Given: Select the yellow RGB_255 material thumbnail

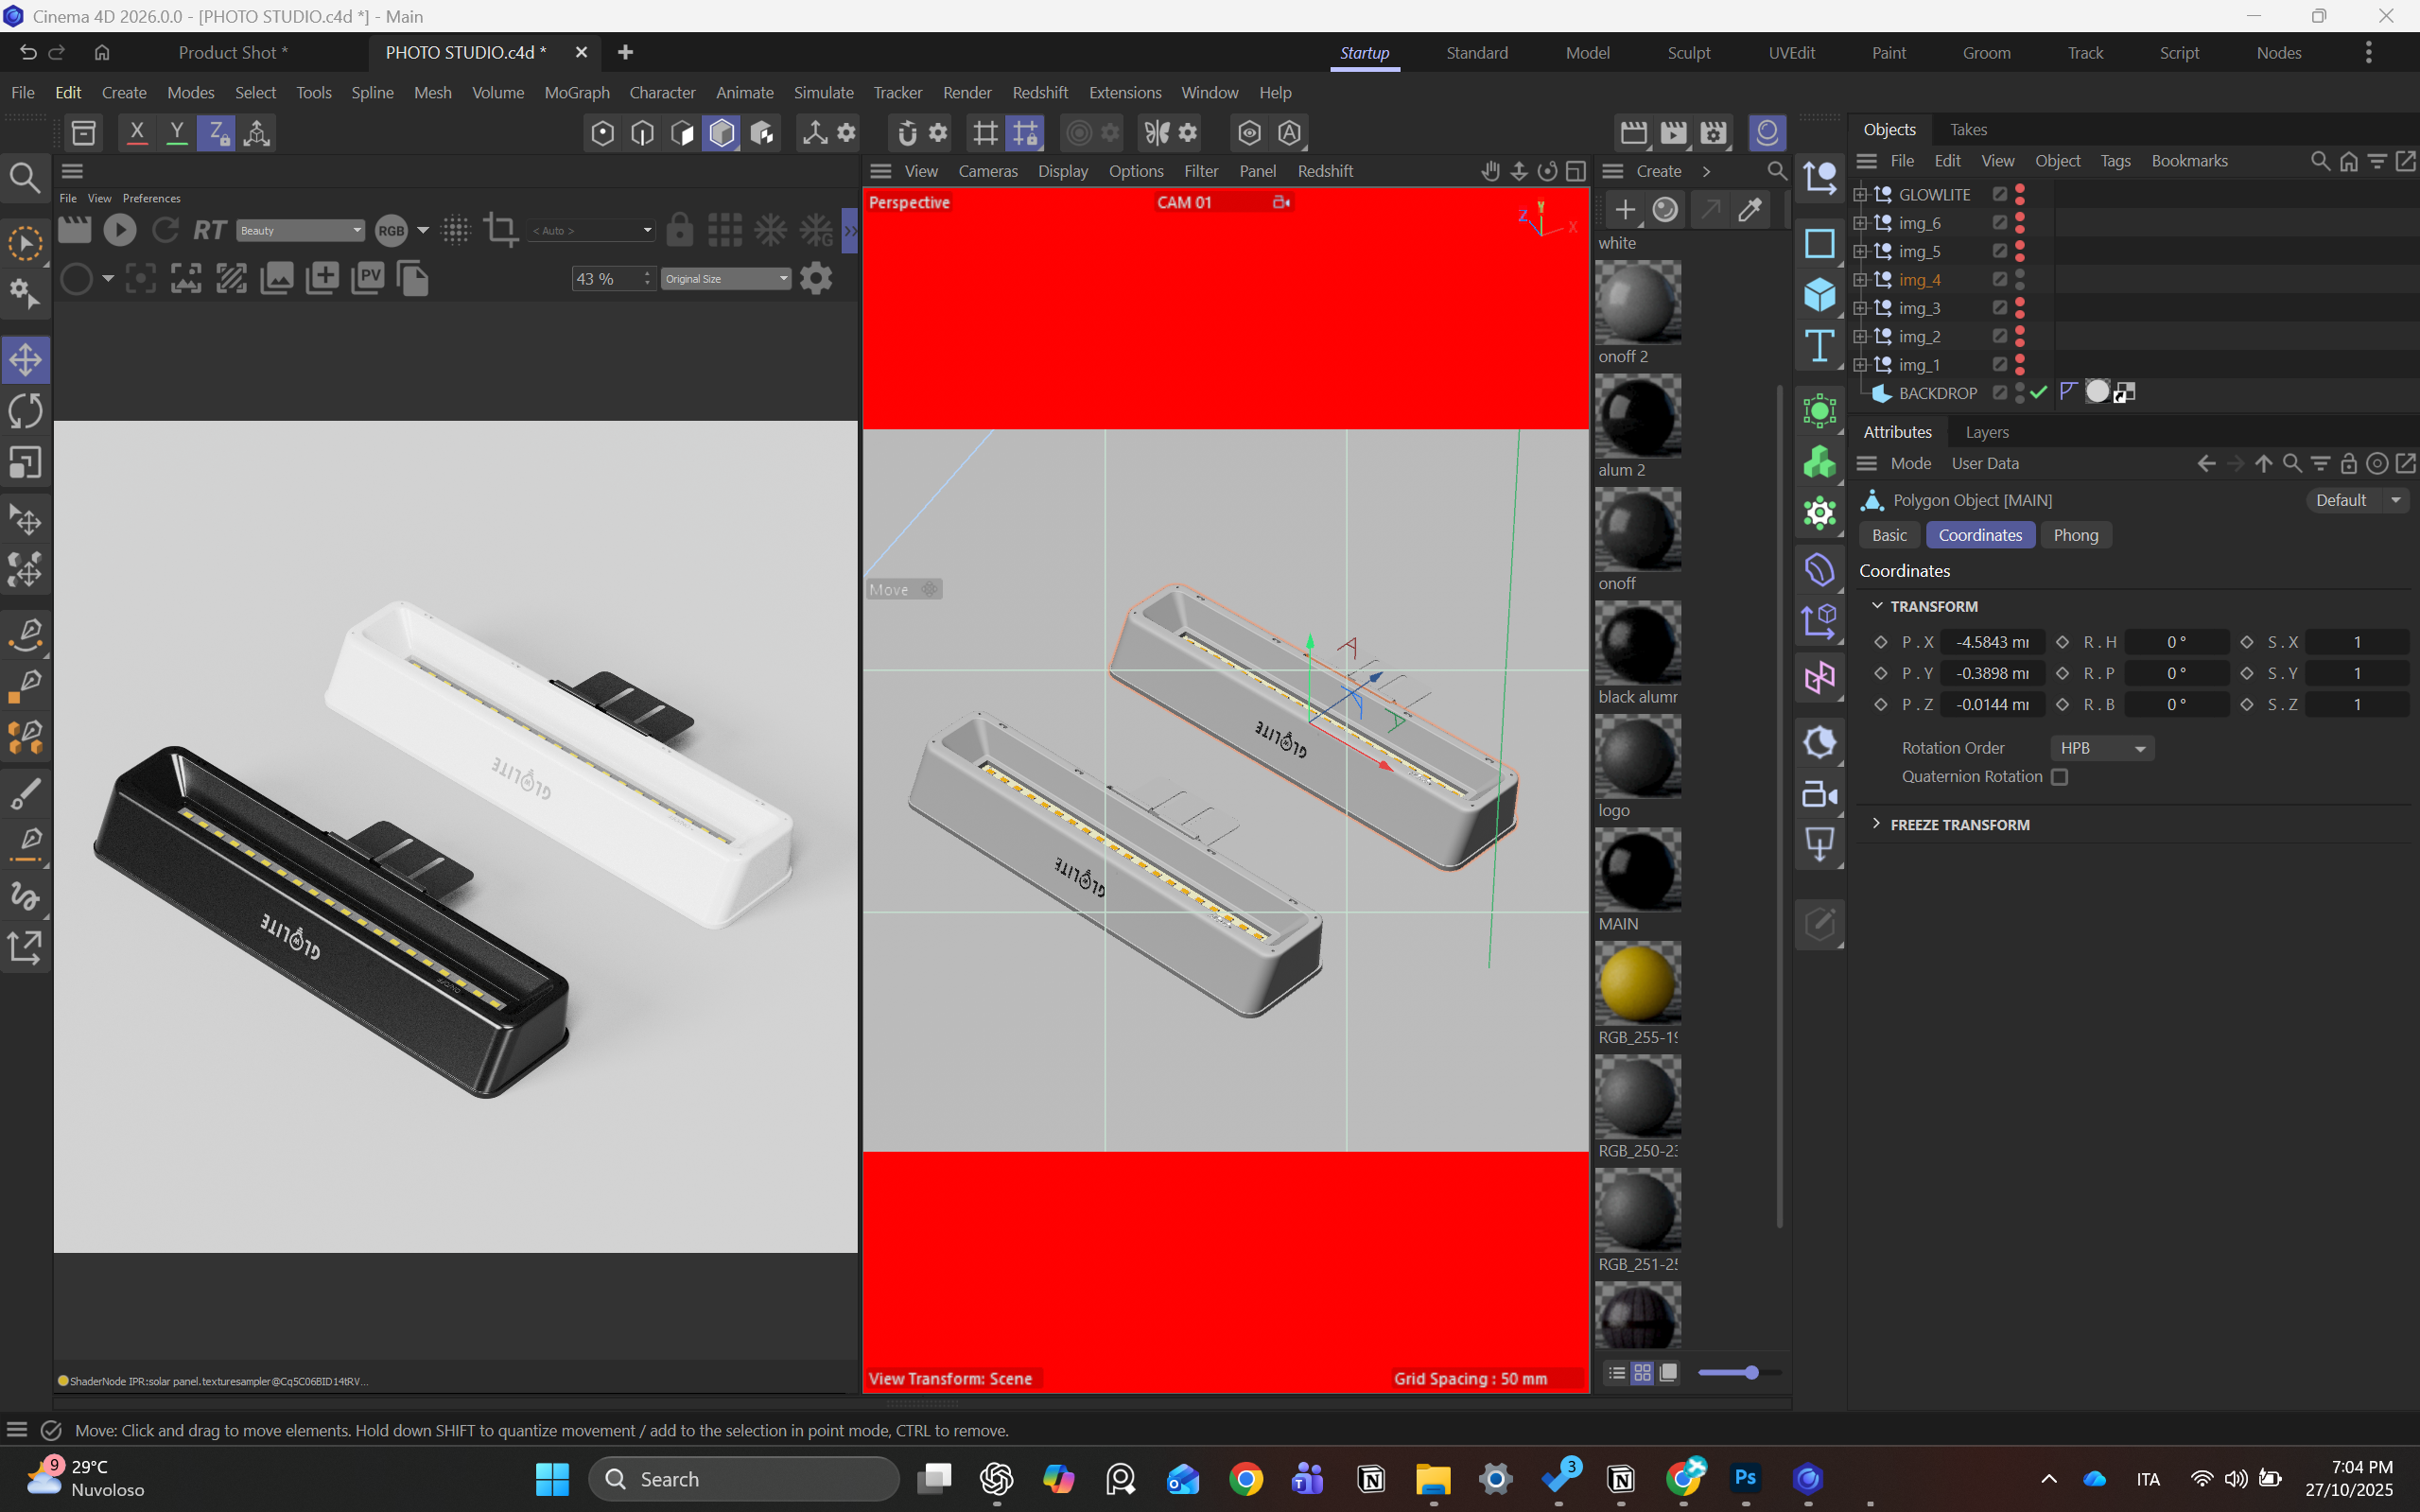Looking at the screenshot, I should tap(1637, 984).
